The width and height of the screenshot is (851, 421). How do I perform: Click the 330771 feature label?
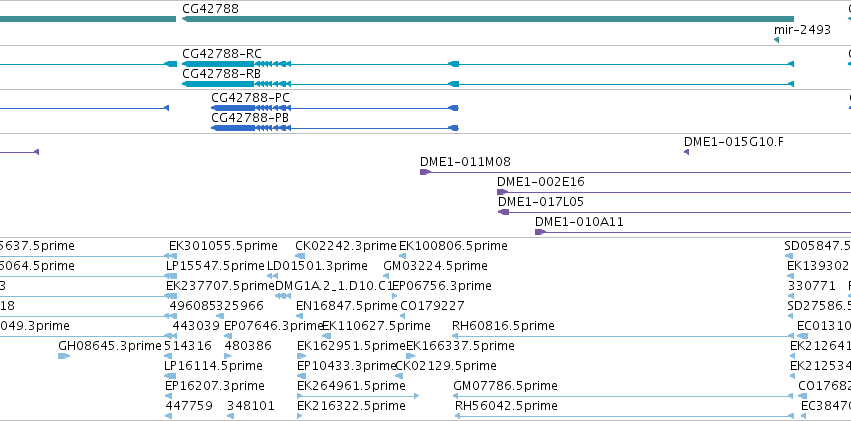pos(811,286)
